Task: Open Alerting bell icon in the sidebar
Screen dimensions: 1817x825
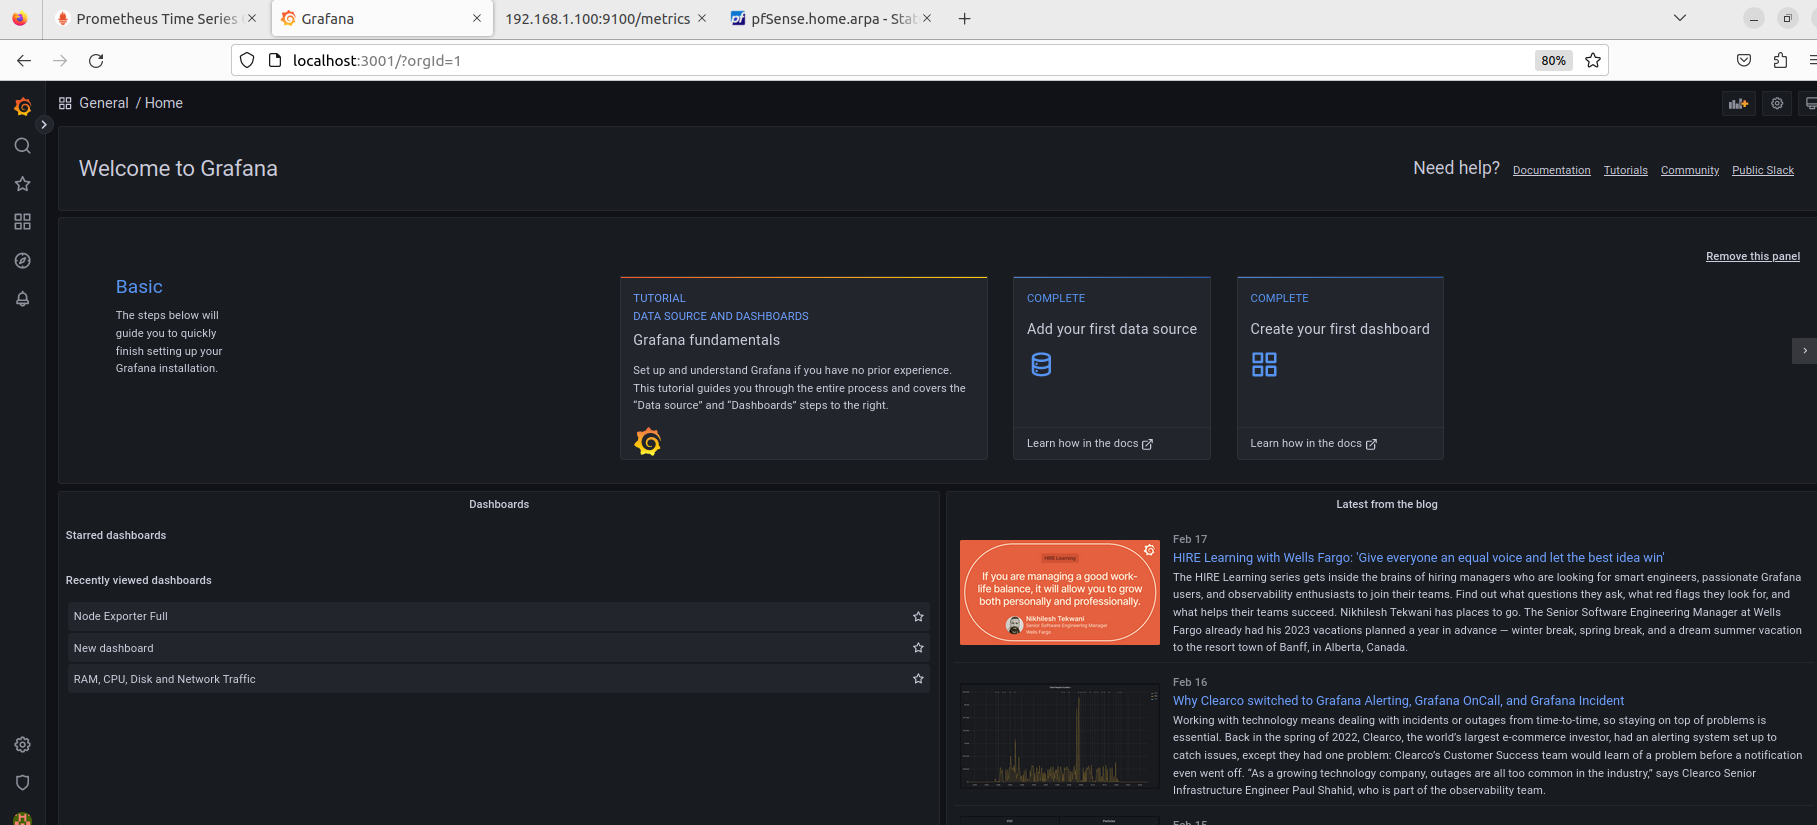Action: [x=22, y=299]
